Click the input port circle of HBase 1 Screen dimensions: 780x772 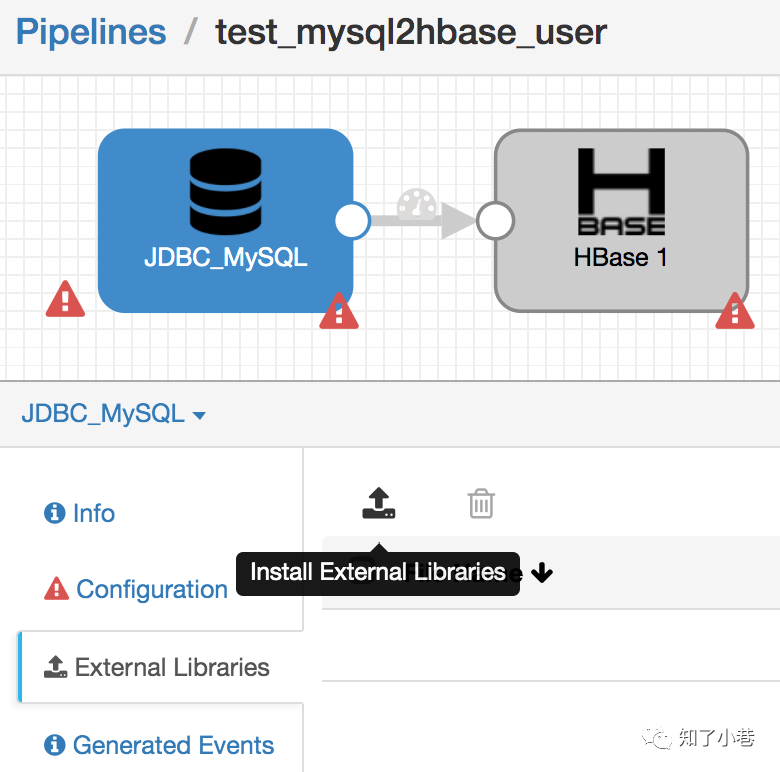[x=495, y=221]
